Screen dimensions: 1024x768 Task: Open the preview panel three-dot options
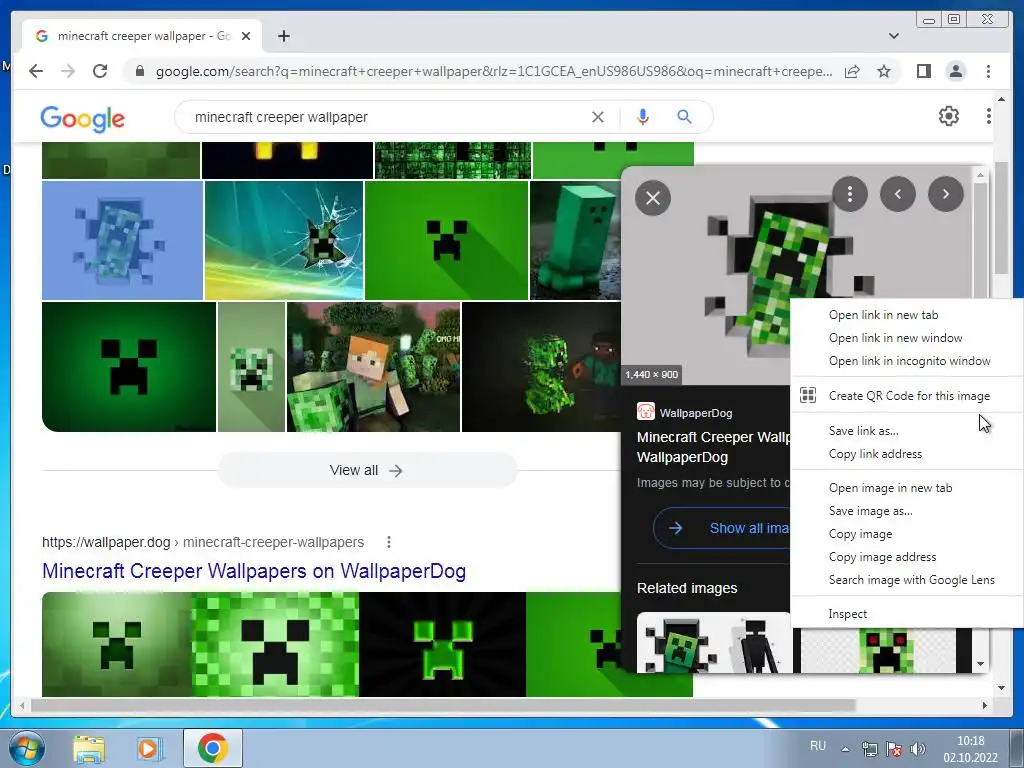850,194
